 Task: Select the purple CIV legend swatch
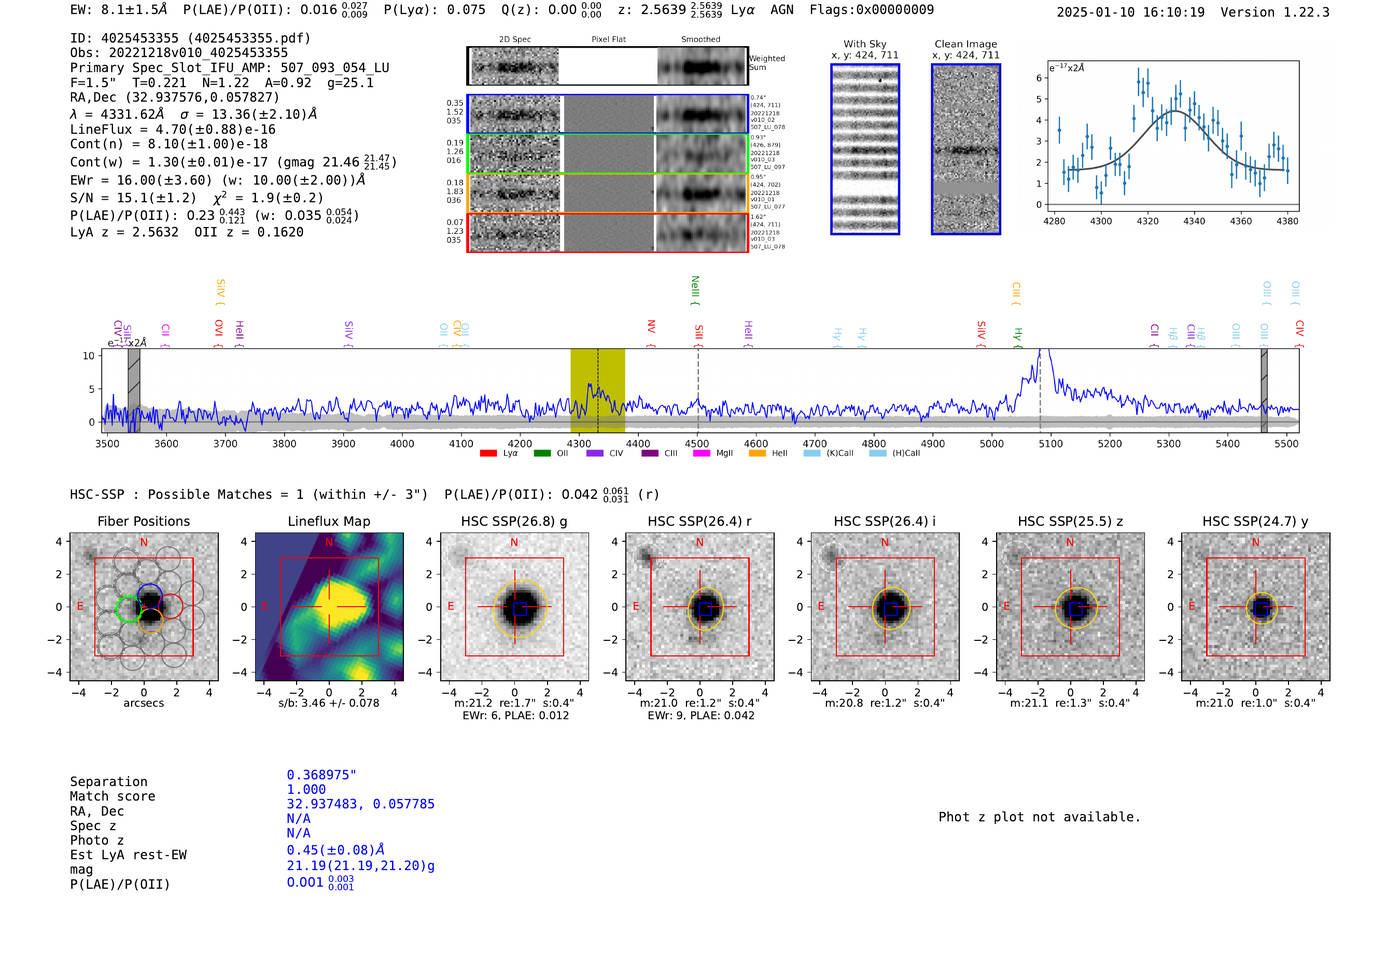595,454
